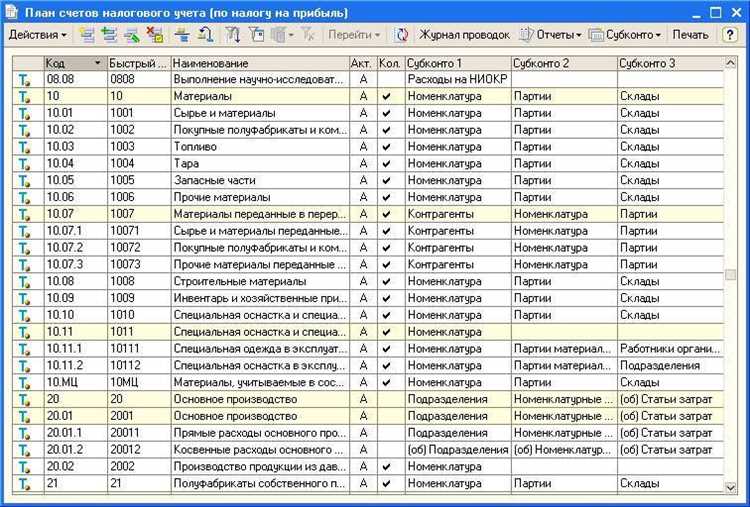Screen dimensions: 750x507
Task: Toggle Кол. checkmark for account 10.МЦ
Action: [386, 382]
